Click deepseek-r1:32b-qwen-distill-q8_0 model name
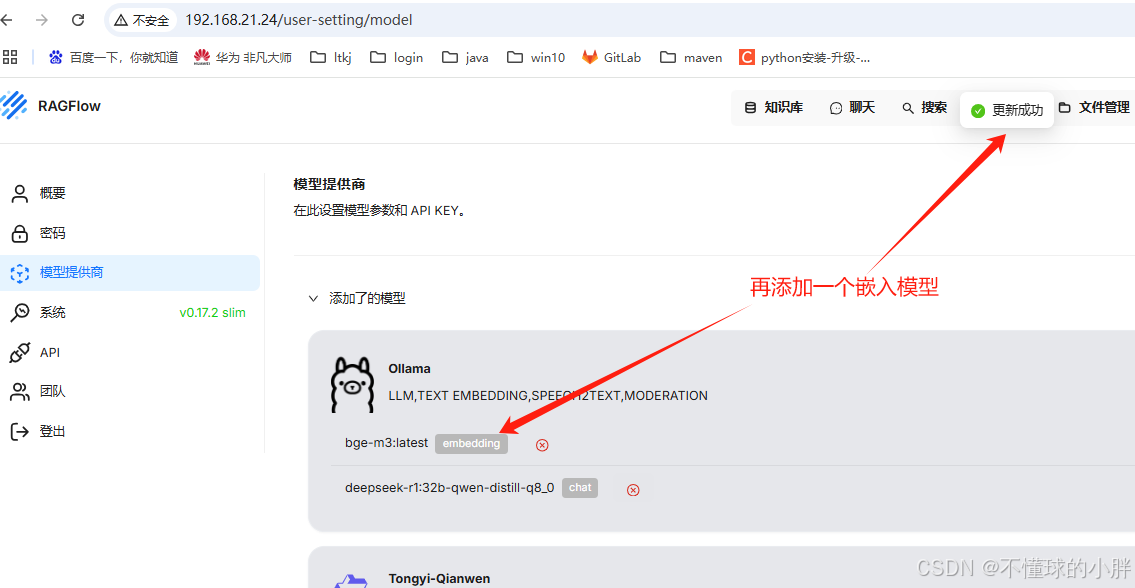Screen dimensions: 1135x588 tap(450, 487)
